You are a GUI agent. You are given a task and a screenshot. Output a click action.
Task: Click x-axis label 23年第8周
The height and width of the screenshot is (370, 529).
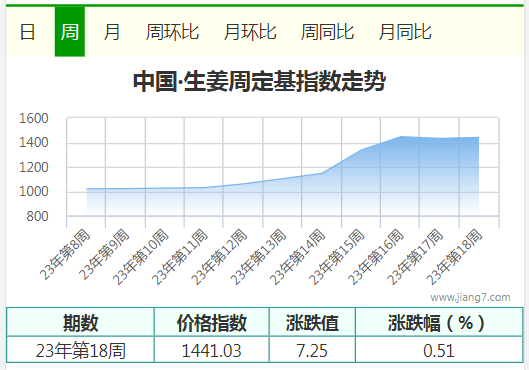tap(65, 255)
